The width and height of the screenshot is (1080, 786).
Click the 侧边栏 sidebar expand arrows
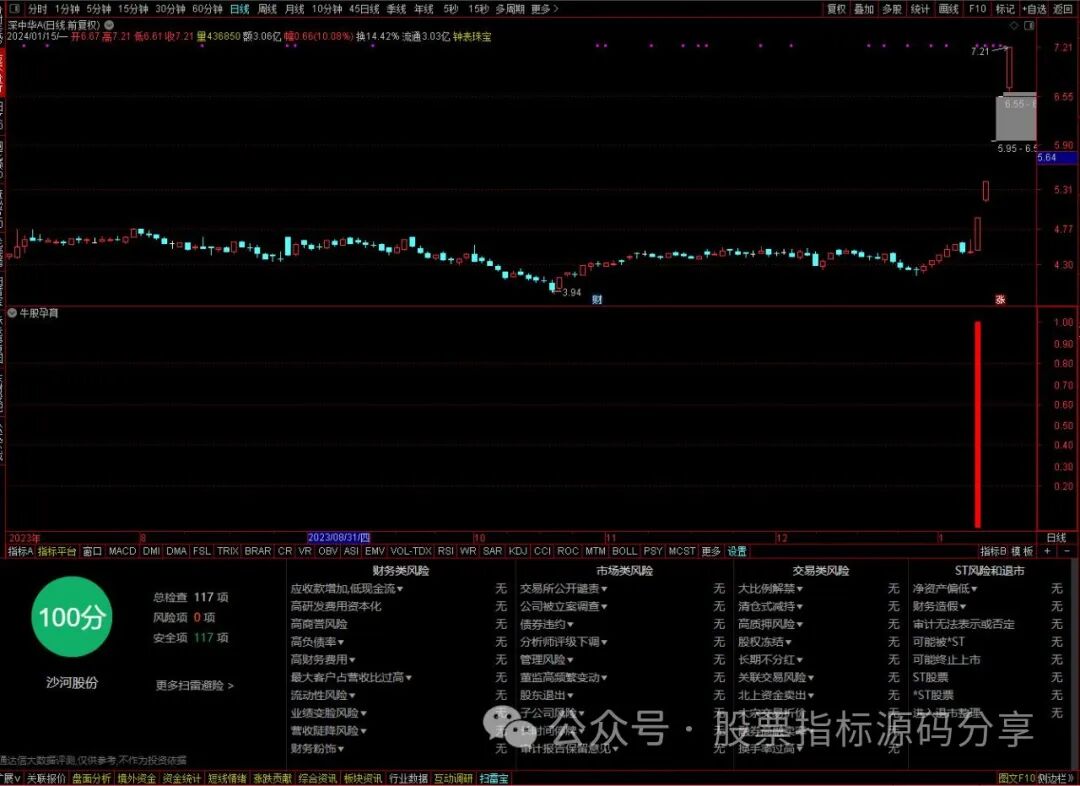[x=1057, y=778]
